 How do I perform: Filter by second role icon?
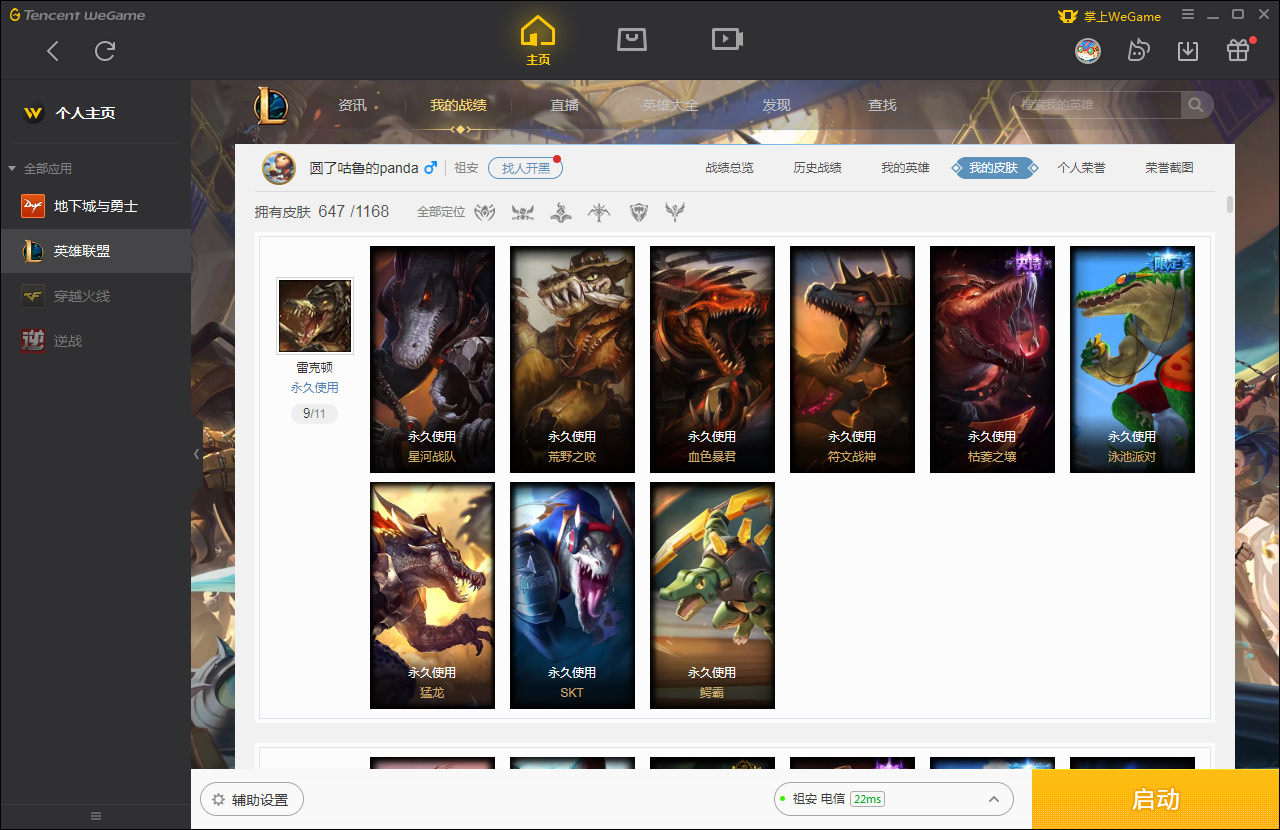tap(523, 212)
